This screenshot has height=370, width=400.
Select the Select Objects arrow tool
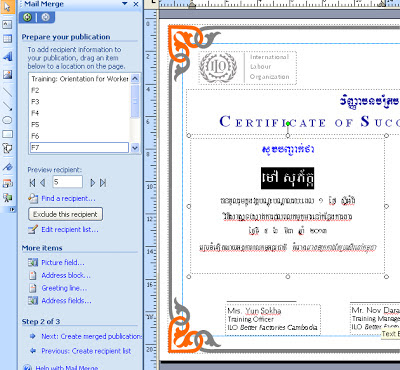point(7,7)
